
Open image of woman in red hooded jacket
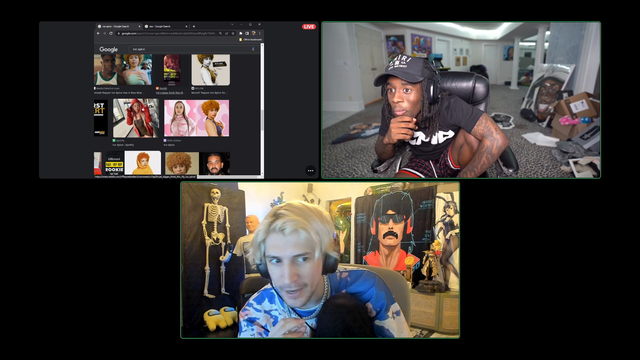pyautogui.click(x=136, y=118)
